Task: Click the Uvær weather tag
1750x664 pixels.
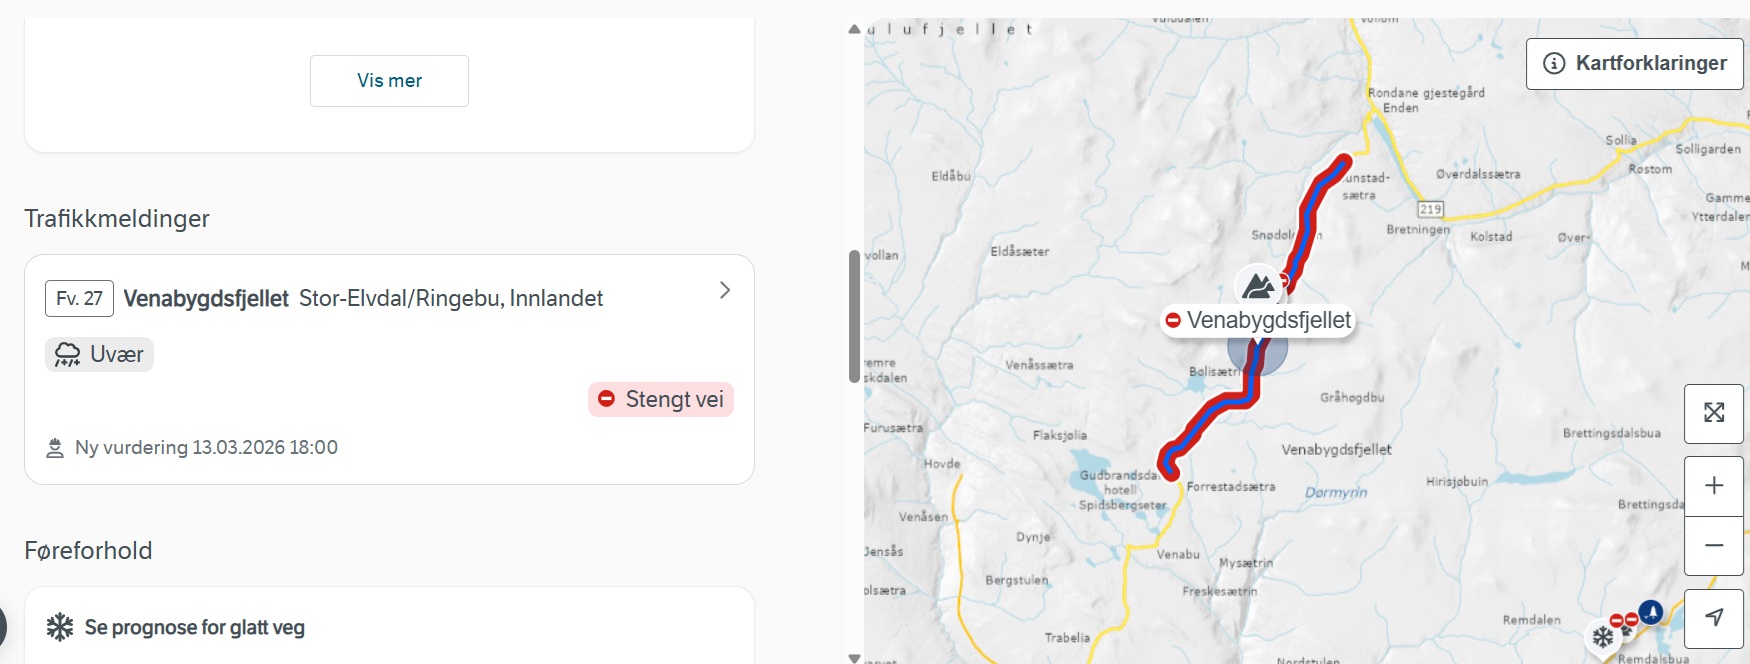Action: pyautogui.click(x=99, y=354)
